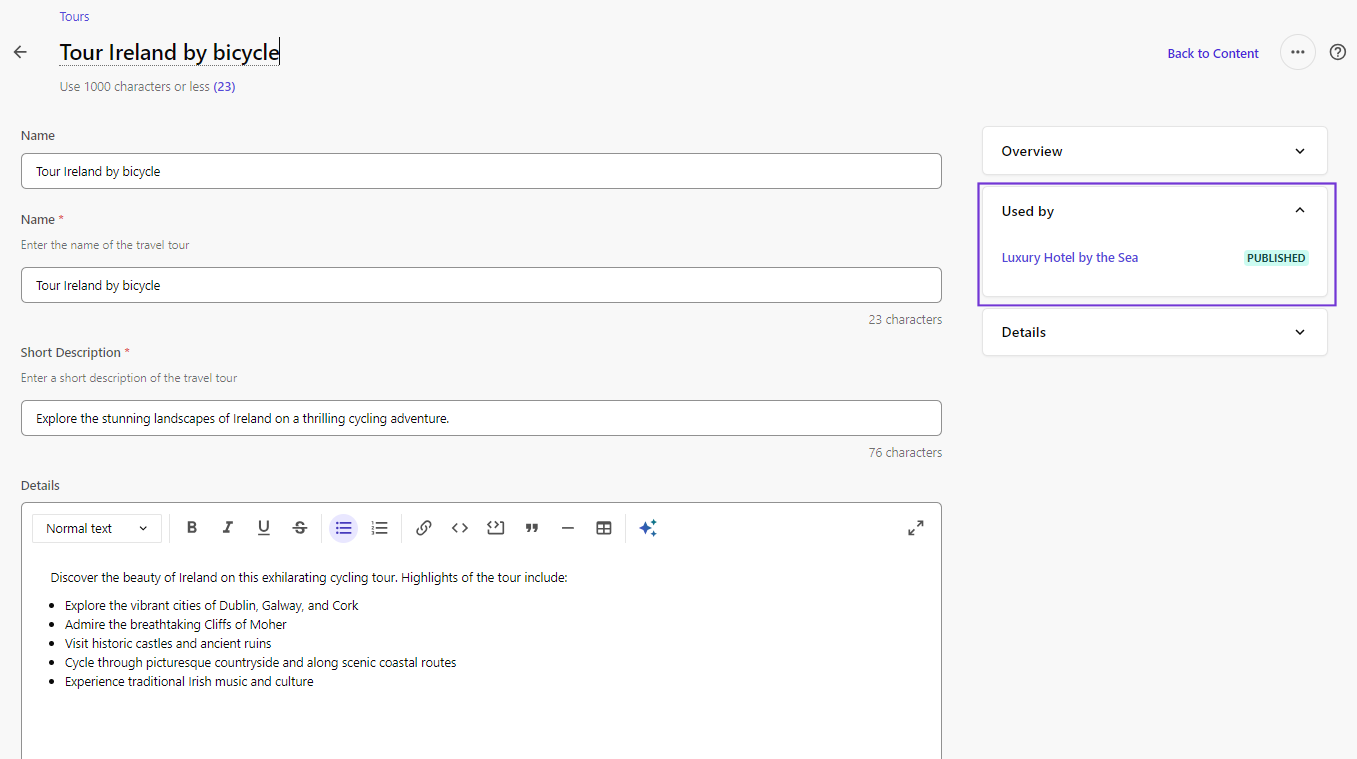
Task: Expand the Overview panel
Action: [x=1155, y=151]
